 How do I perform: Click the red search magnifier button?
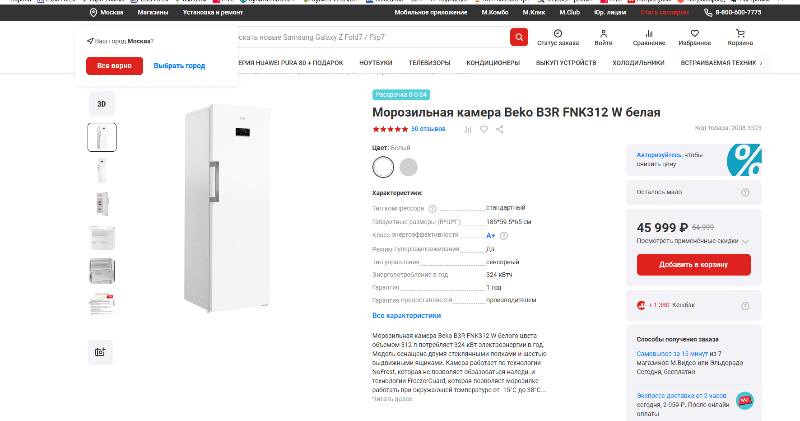(519, 37)
